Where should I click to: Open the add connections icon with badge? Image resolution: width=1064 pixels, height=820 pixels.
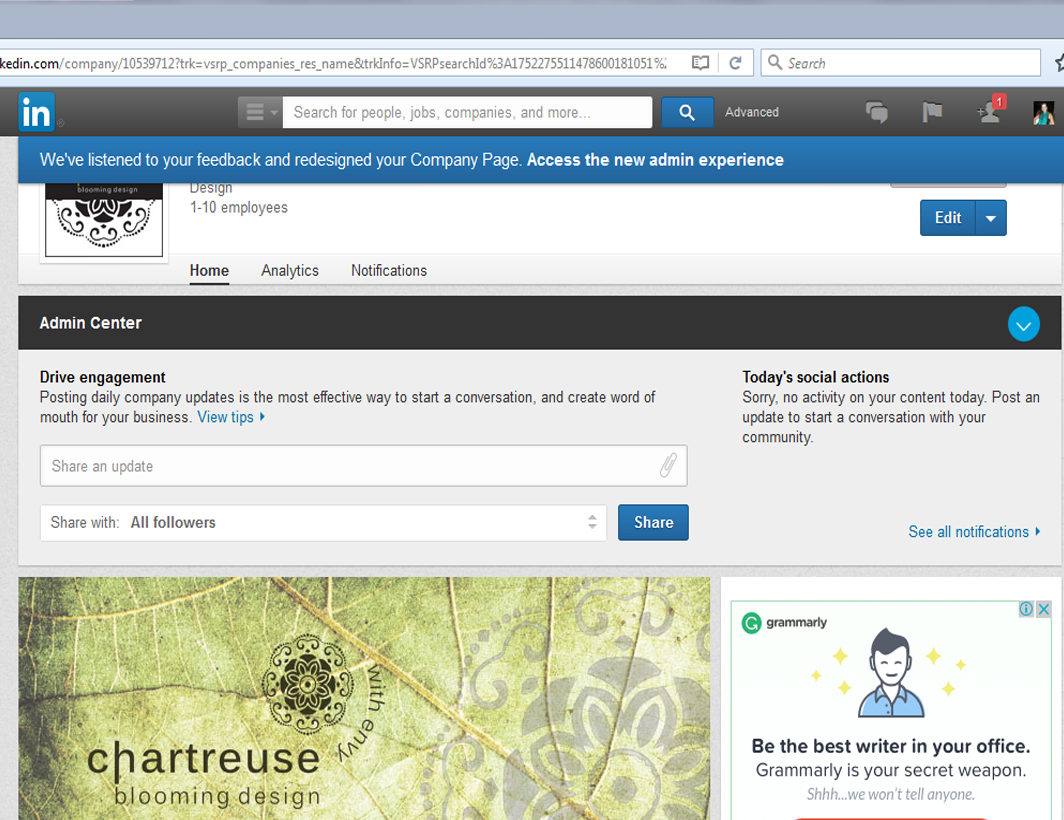pos(990,112)
